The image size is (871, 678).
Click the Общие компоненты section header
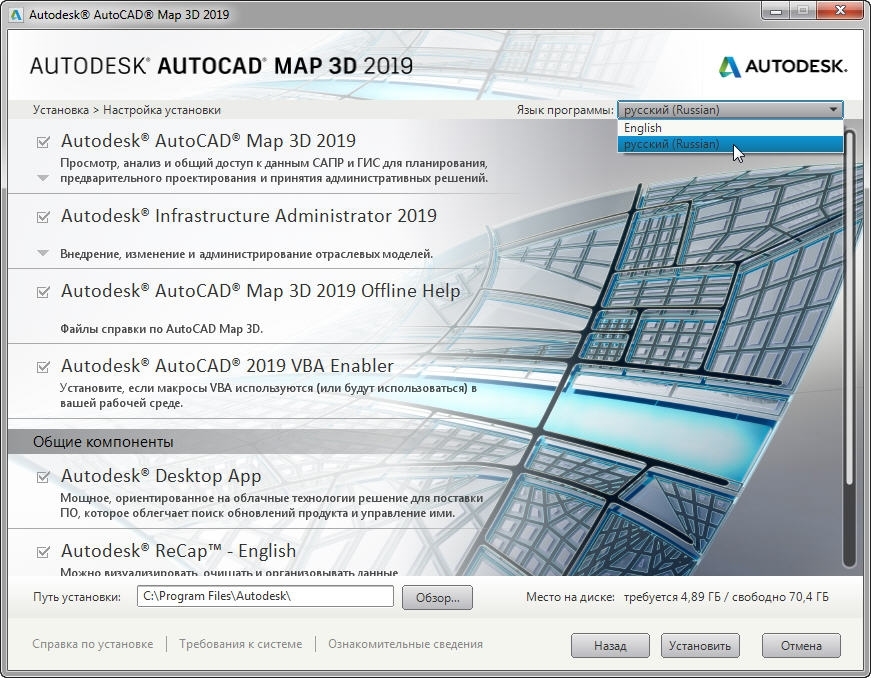103,442
